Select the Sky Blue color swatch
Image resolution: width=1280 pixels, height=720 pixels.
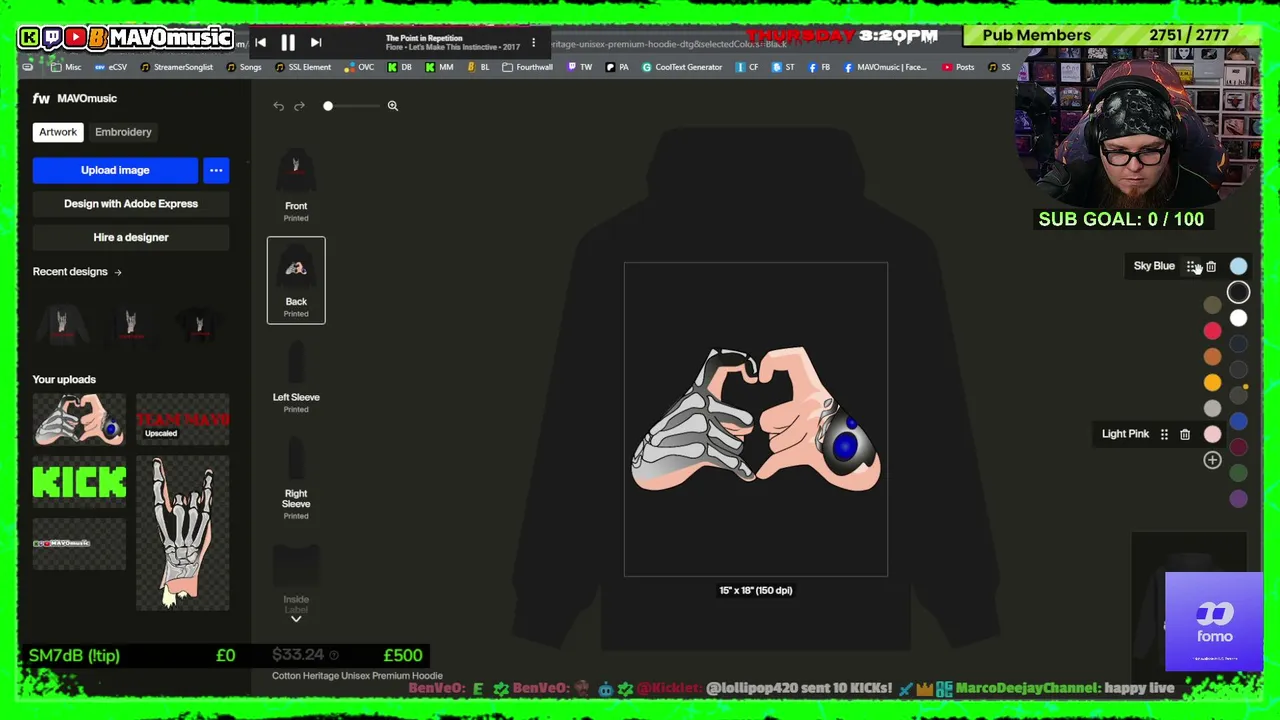(x=1238, y=266)
